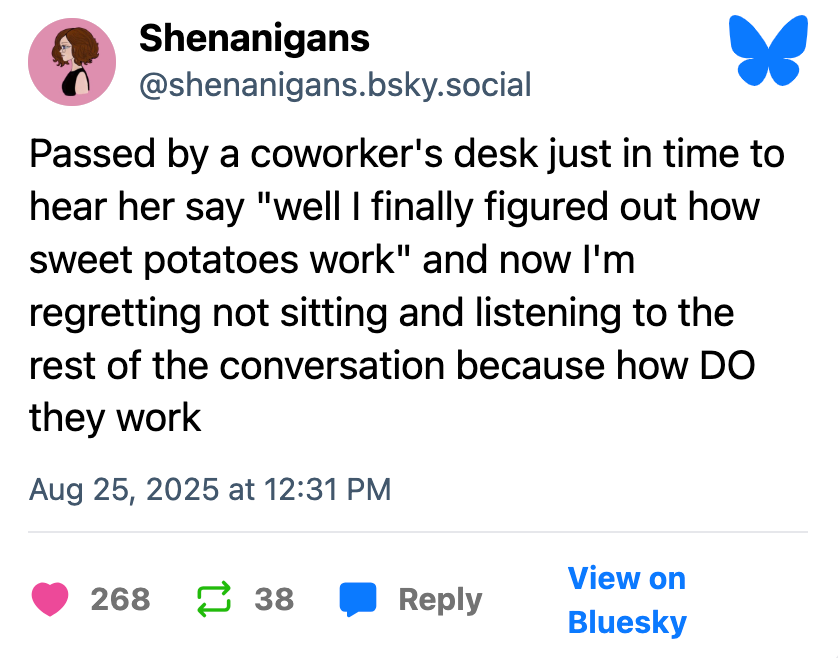This screenshot has height=658, width=838.
Task: Click the line beginning "hear her say"
Action: 394,208
